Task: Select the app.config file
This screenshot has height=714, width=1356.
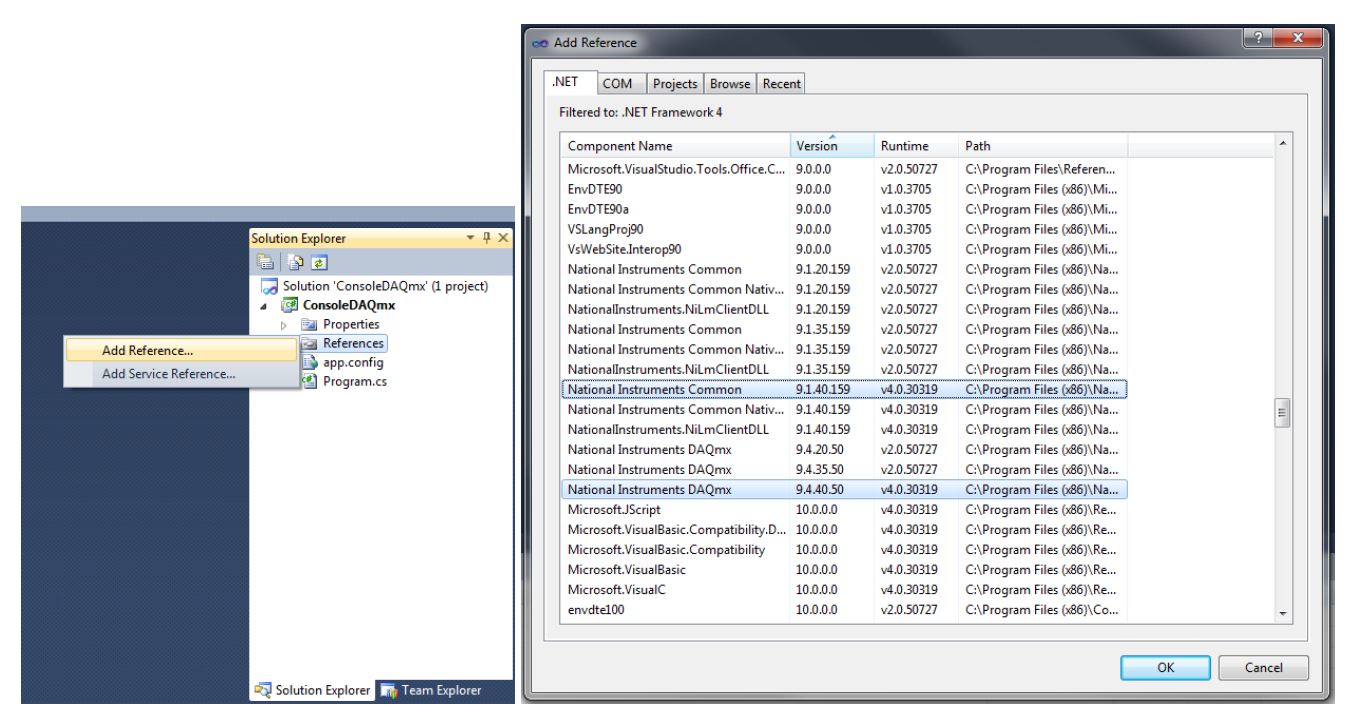Action: (x=342, y=362)
